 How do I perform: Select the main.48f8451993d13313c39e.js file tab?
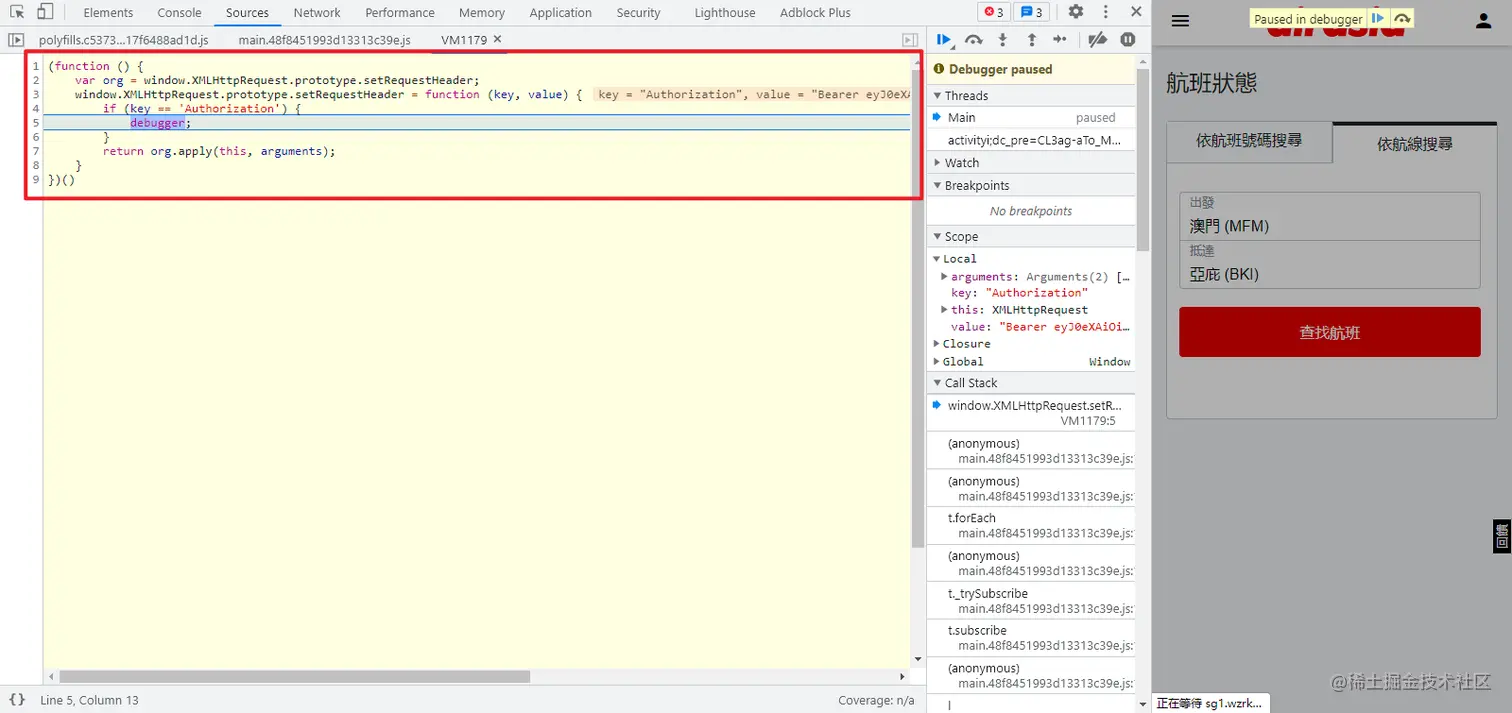[x=325, y=40]
